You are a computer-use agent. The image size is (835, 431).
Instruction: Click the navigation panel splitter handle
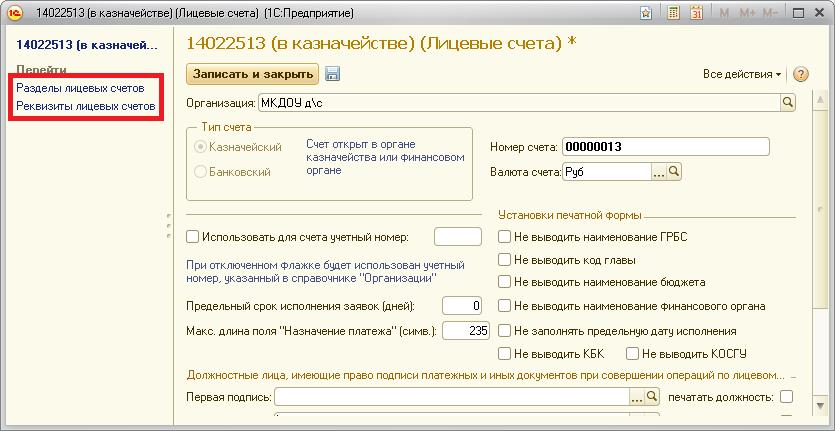click(x=169, y=226)
